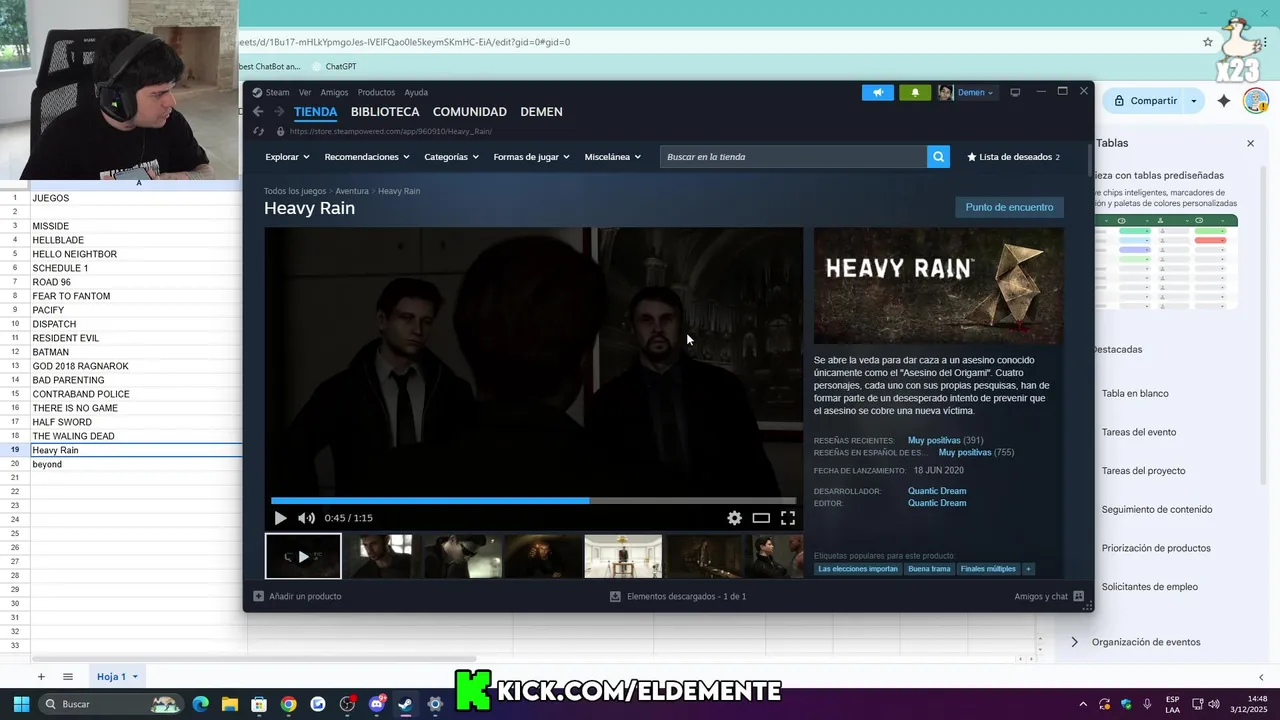Add new sheet with plus icon
This screenshot has width=1280, height=720.
41,677
